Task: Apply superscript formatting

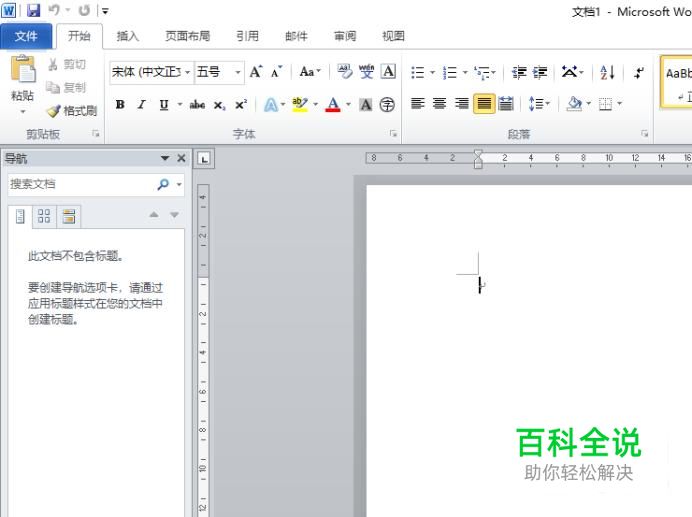Action: [241, 105]
